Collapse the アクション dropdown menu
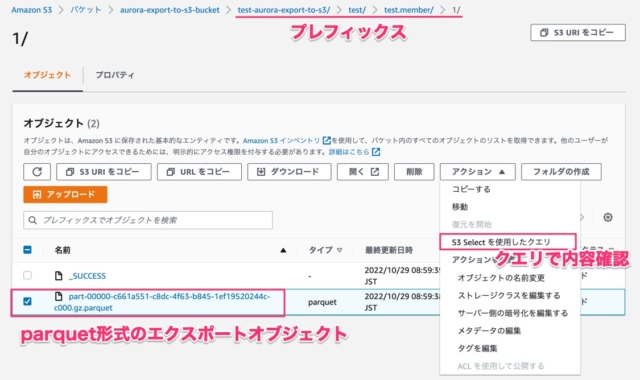The width and height of the screenshot is (640, 380). [x=478, y=172]
